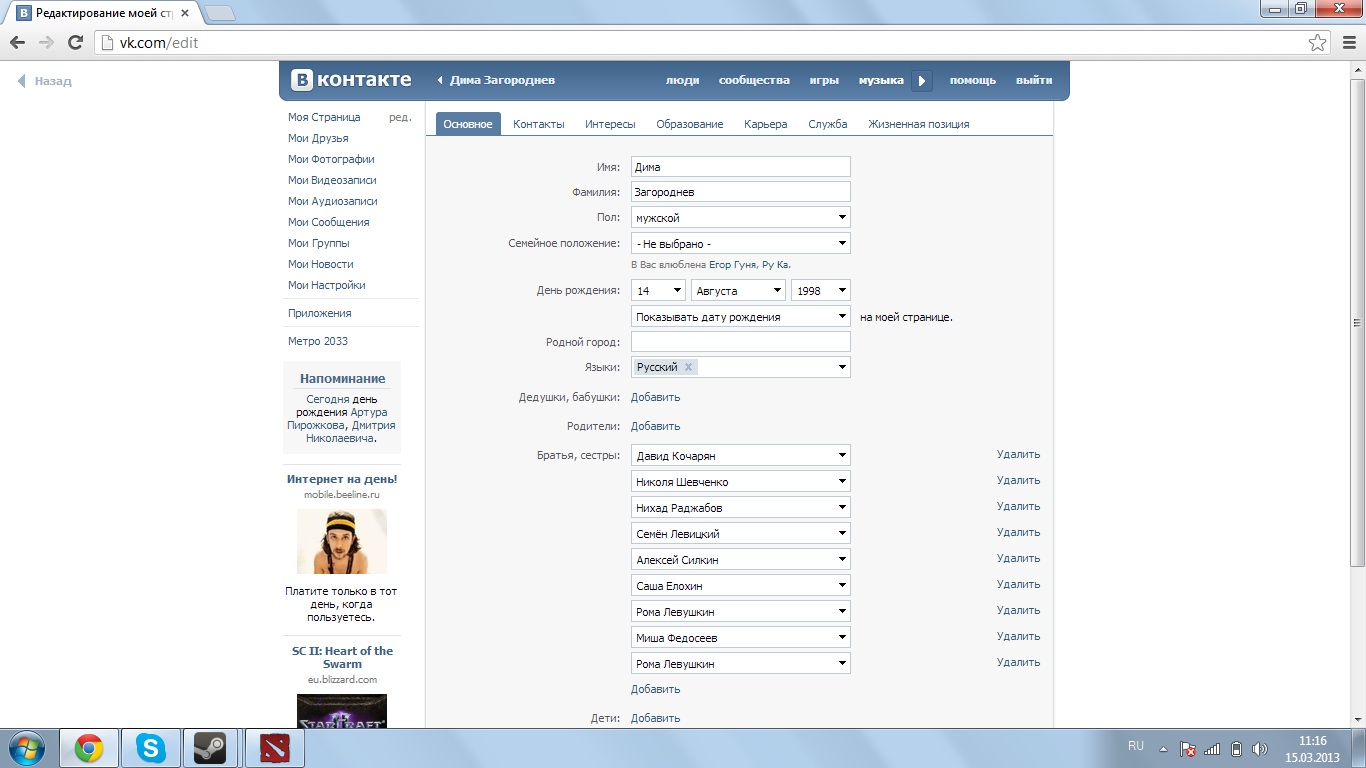Screen dimensions: 1366x768
Task: Open the birth month dropdown showing Августа
Action: 738,291
